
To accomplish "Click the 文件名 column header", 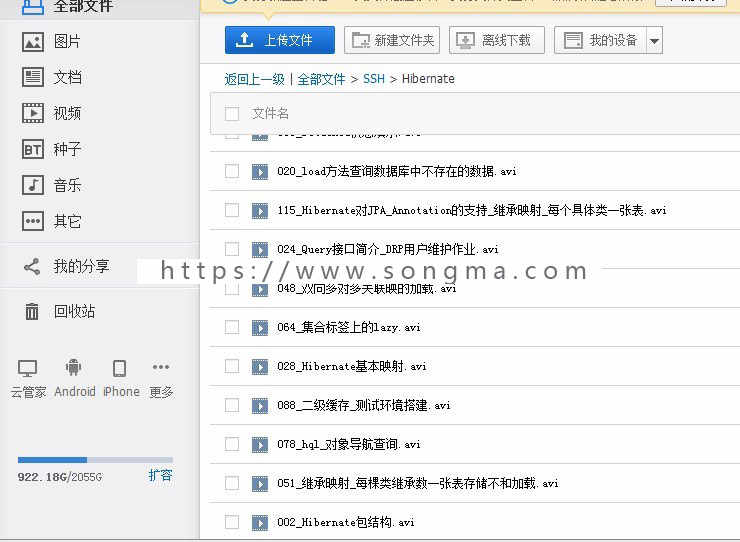I will 270,113.
